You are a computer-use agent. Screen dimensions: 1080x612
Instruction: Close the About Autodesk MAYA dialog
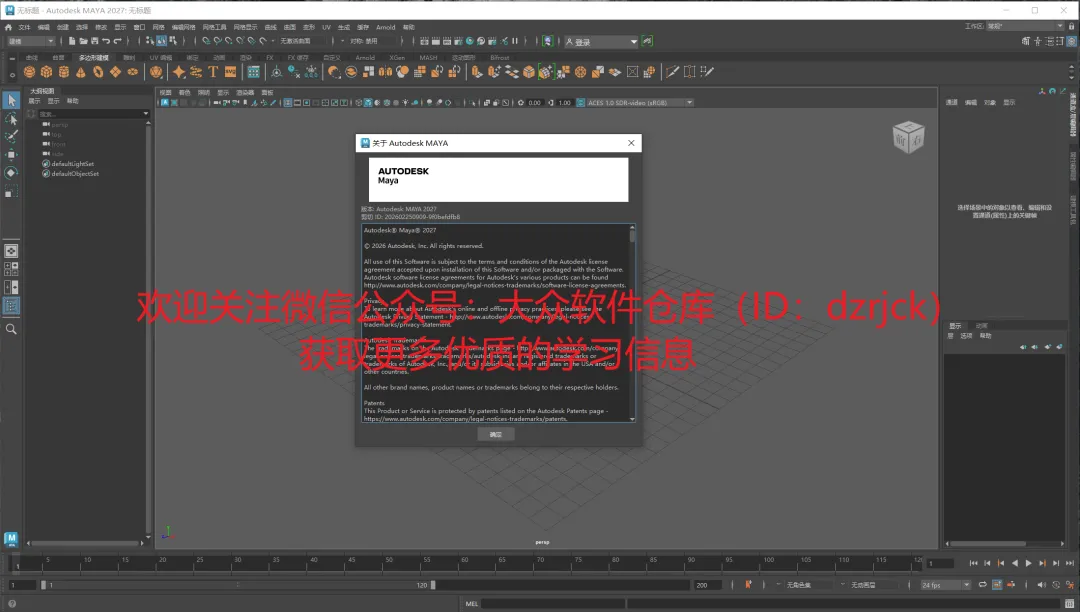click(x=631, y=143)
